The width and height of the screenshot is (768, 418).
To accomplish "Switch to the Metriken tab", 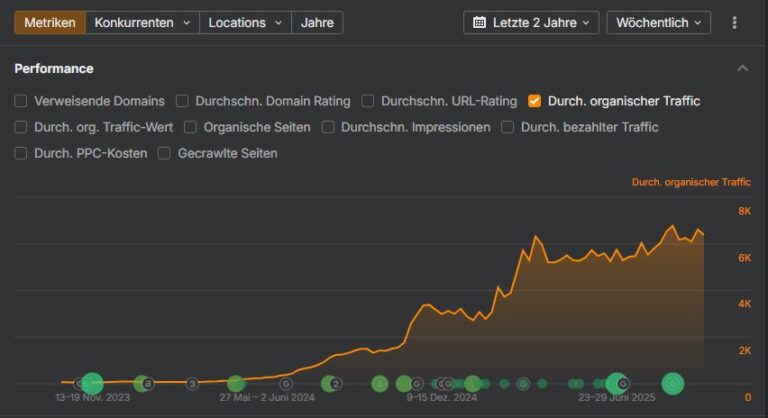I will pyautogui.click(x=50, y=22).
